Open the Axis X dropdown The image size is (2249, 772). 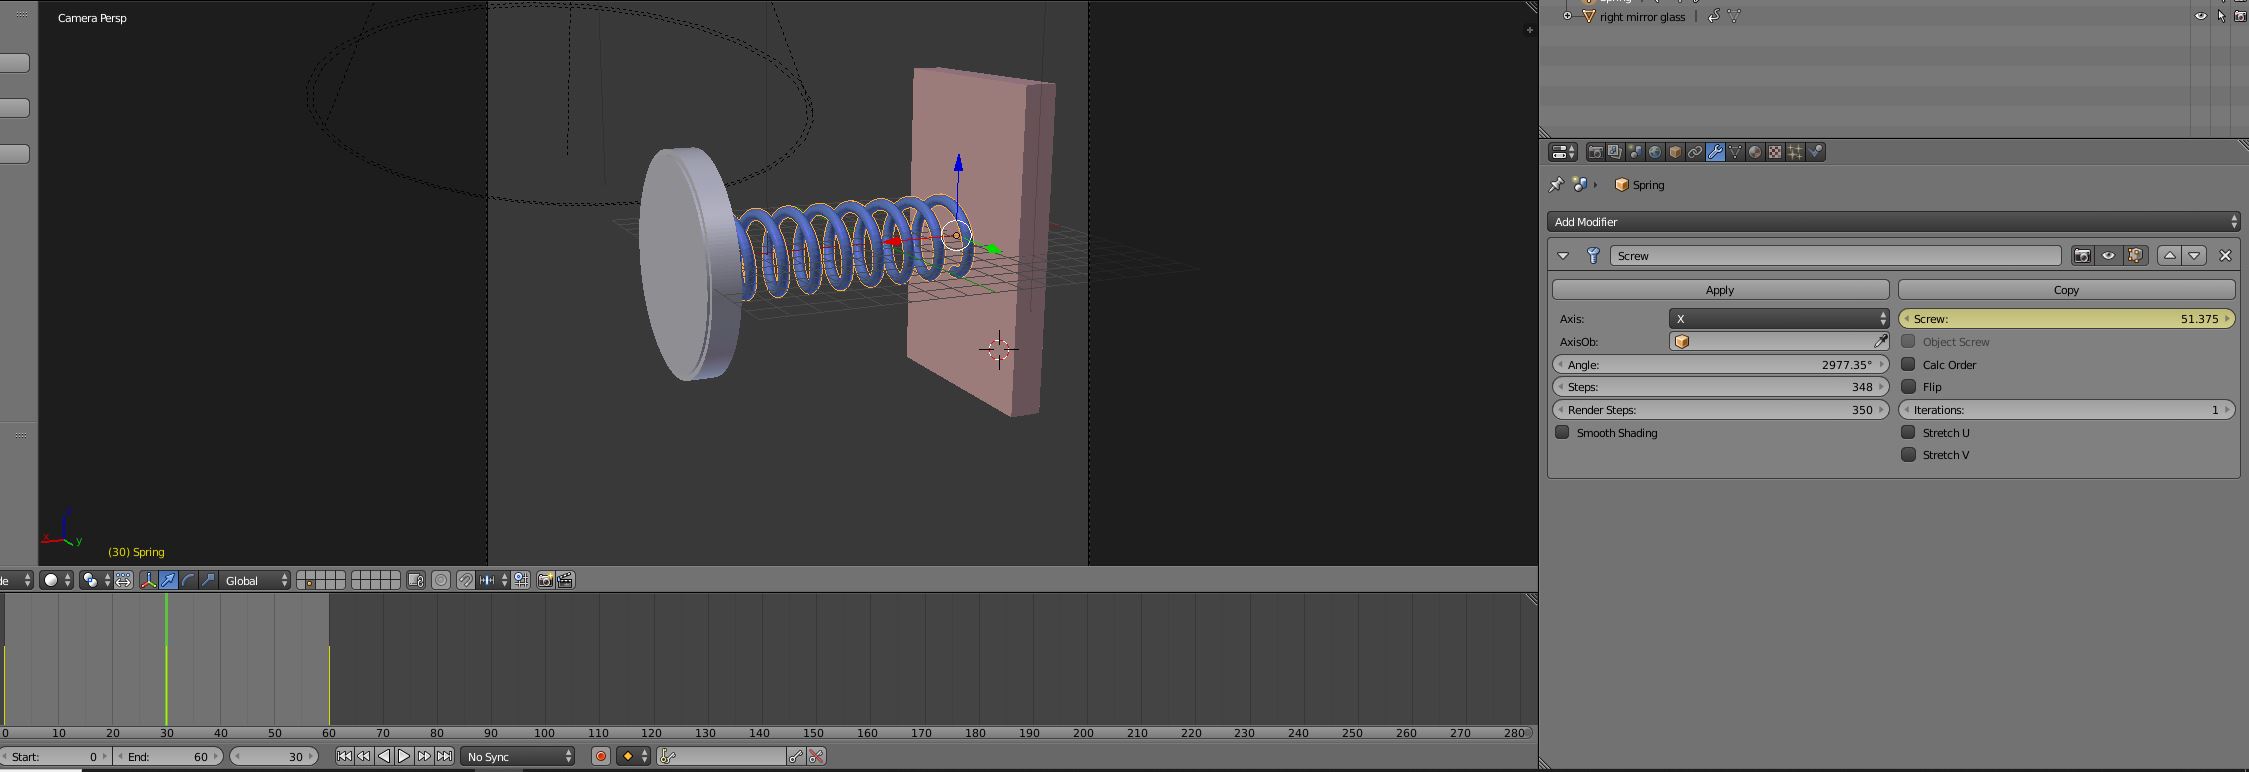tap(1778, 319)
